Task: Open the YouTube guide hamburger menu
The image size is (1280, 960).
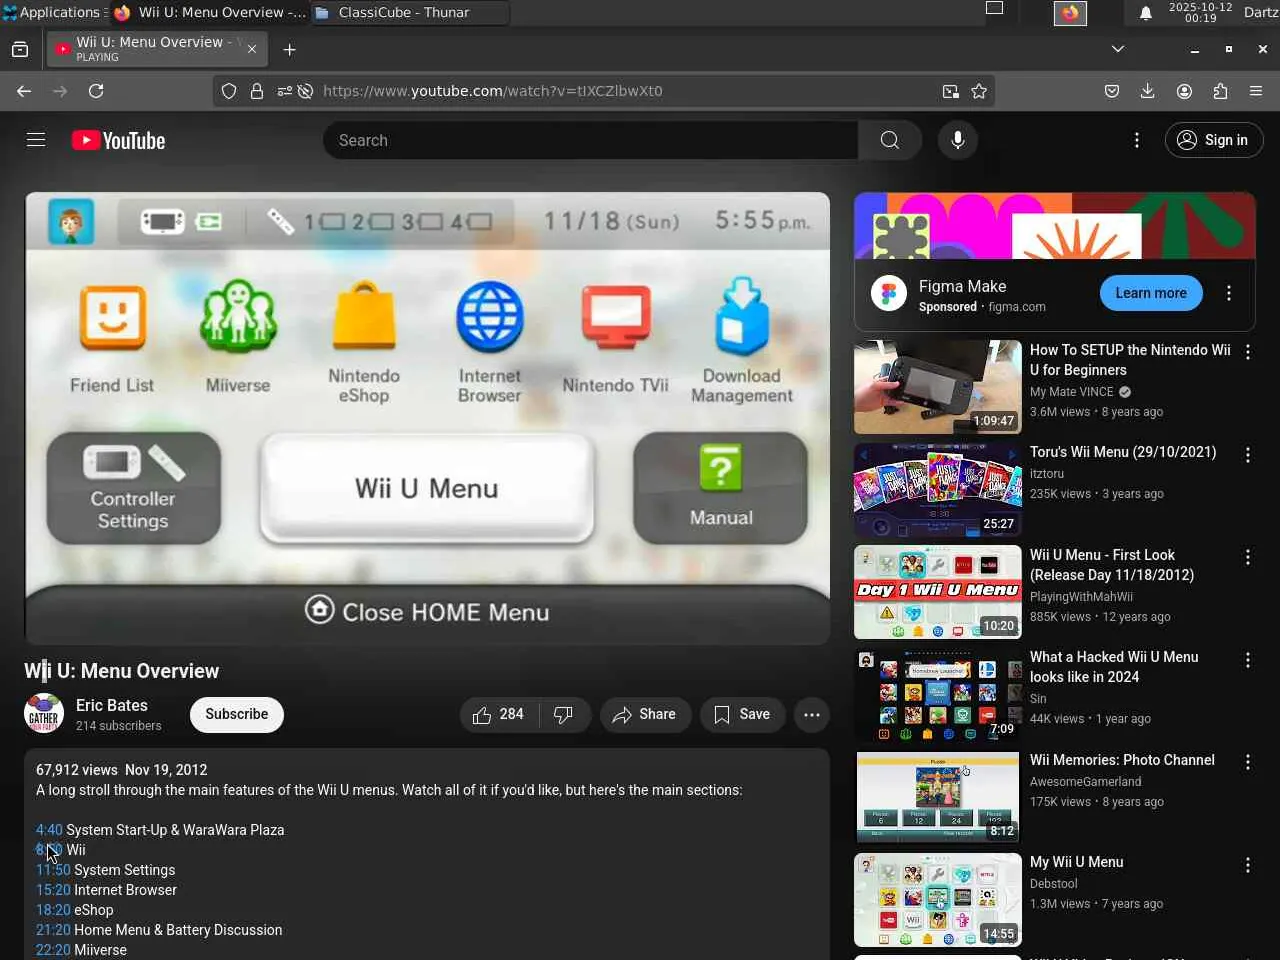Action: (x=36, y=140)
